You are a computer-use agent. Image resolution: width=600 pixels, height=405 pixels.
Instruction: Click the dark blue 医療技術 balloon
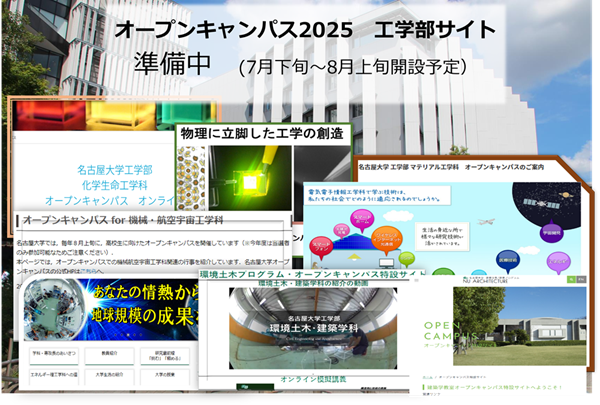(508, 260)
